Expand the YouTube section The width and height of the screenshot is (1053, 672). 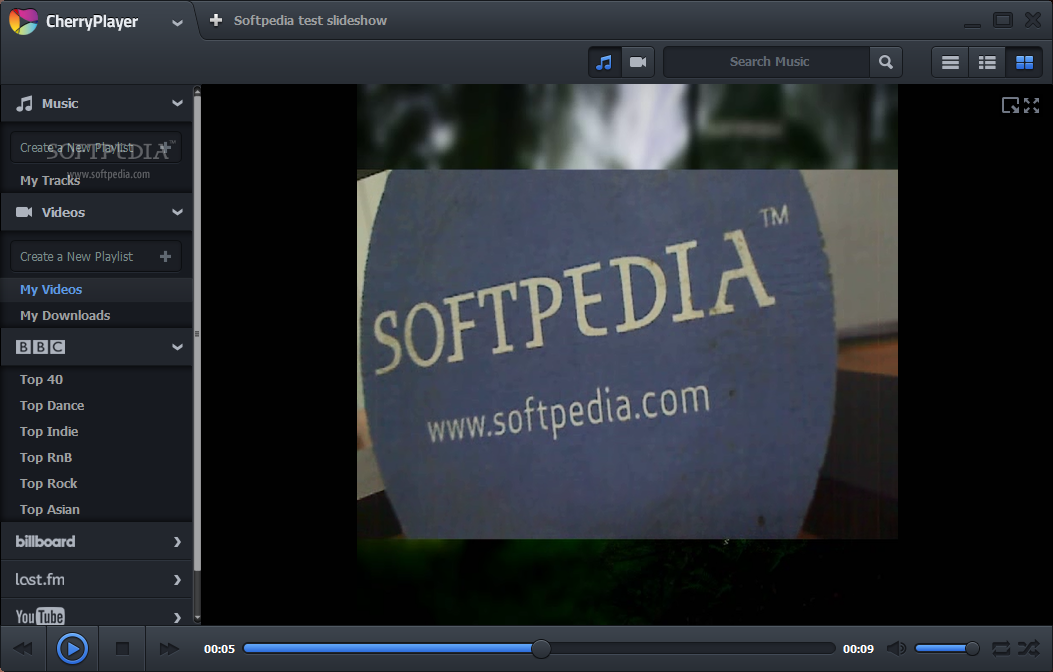[x=96, y=616]
